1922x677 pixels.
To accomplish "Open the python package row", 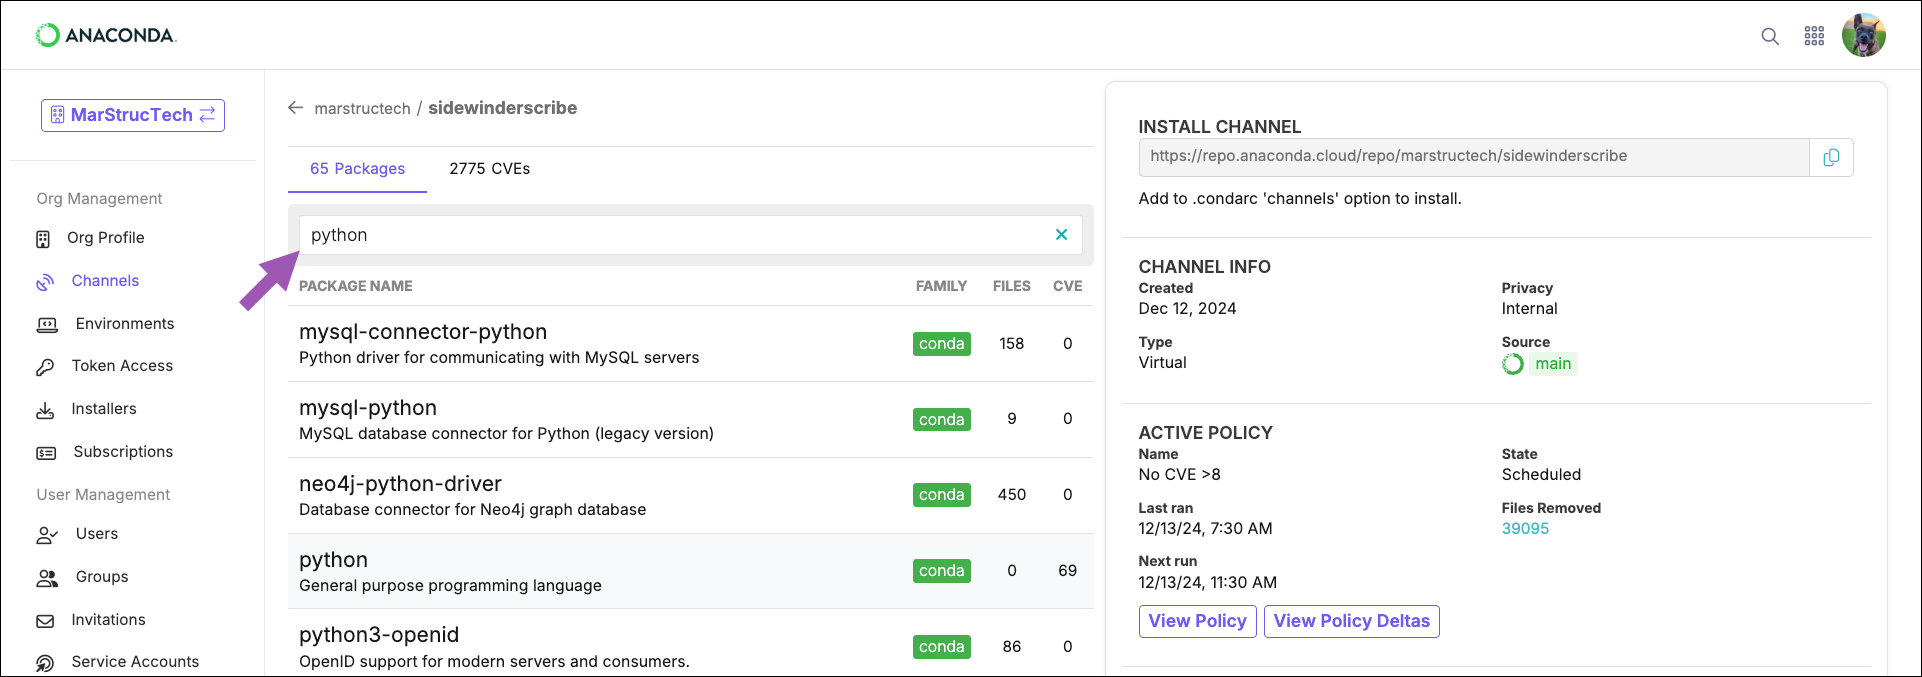I will coord(691,571).
